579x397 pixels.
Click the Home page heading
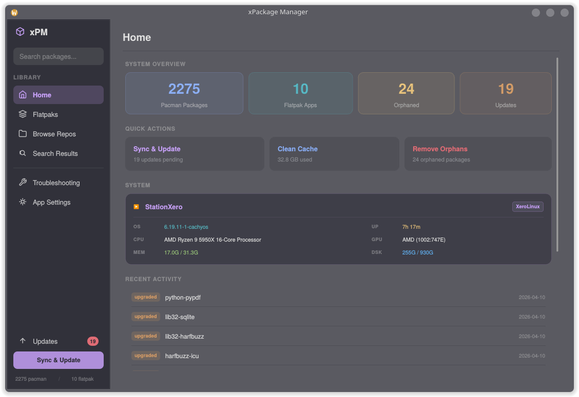[x=137, y=37]
